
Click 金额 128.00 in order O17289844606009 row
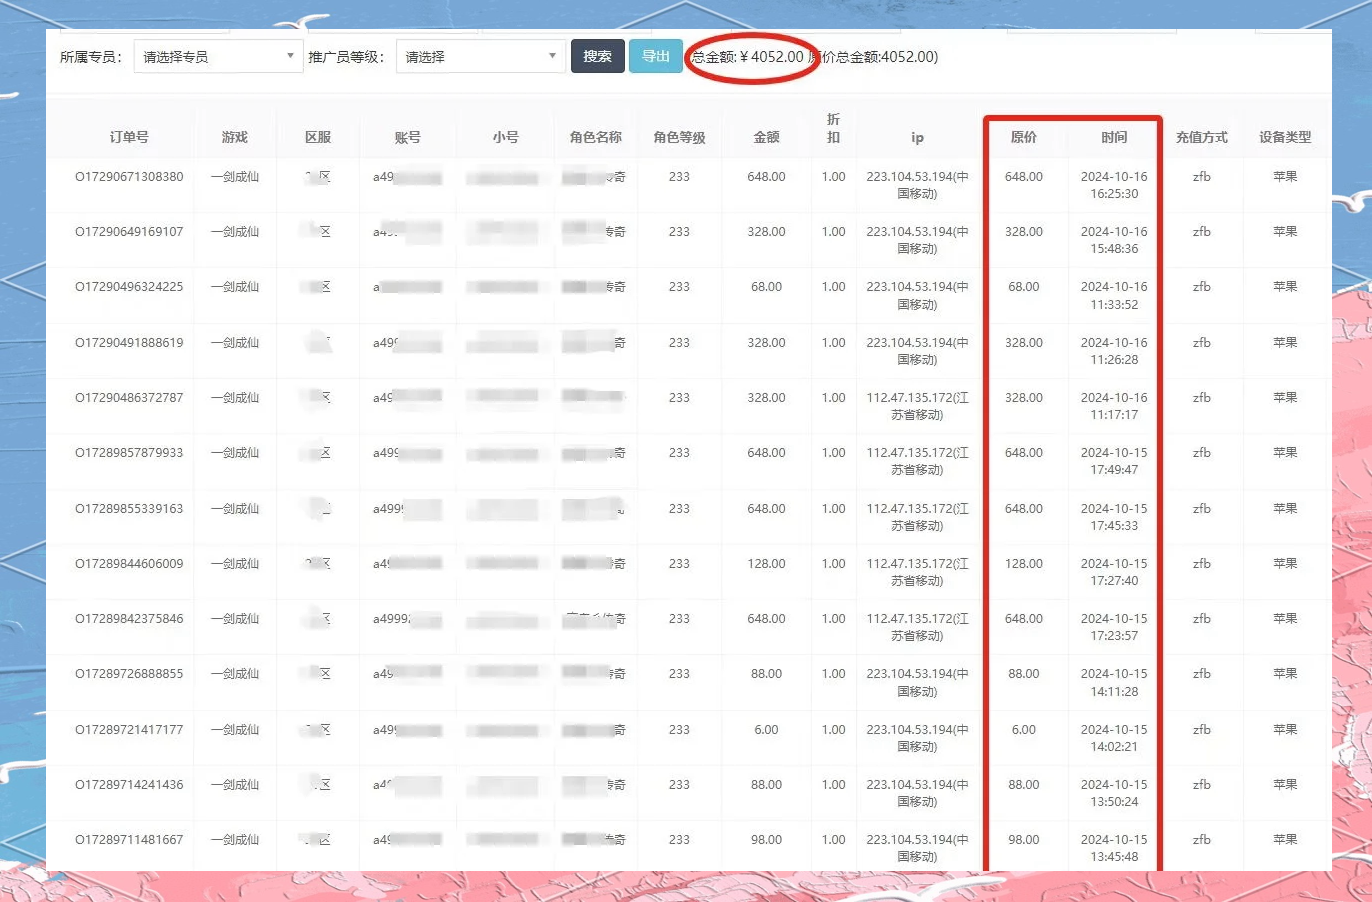(x=766, y=564)
